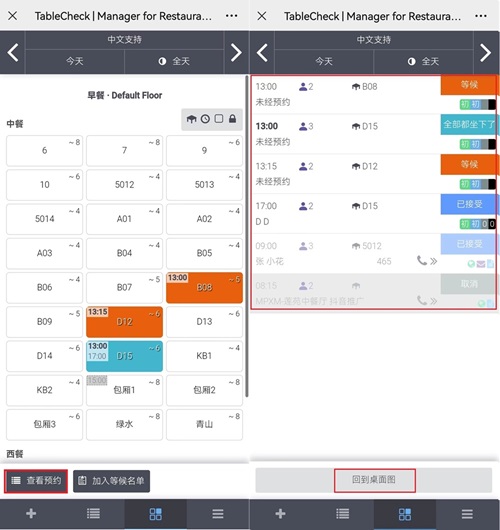500x530 pixels.
Task: Go to next day with left panel right arrow
Action: [236, 52]
